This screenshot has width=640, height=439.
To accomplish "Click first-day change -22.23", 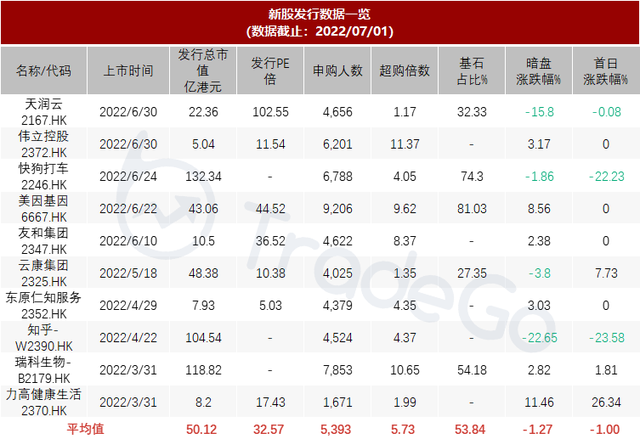I will [607, 176].
